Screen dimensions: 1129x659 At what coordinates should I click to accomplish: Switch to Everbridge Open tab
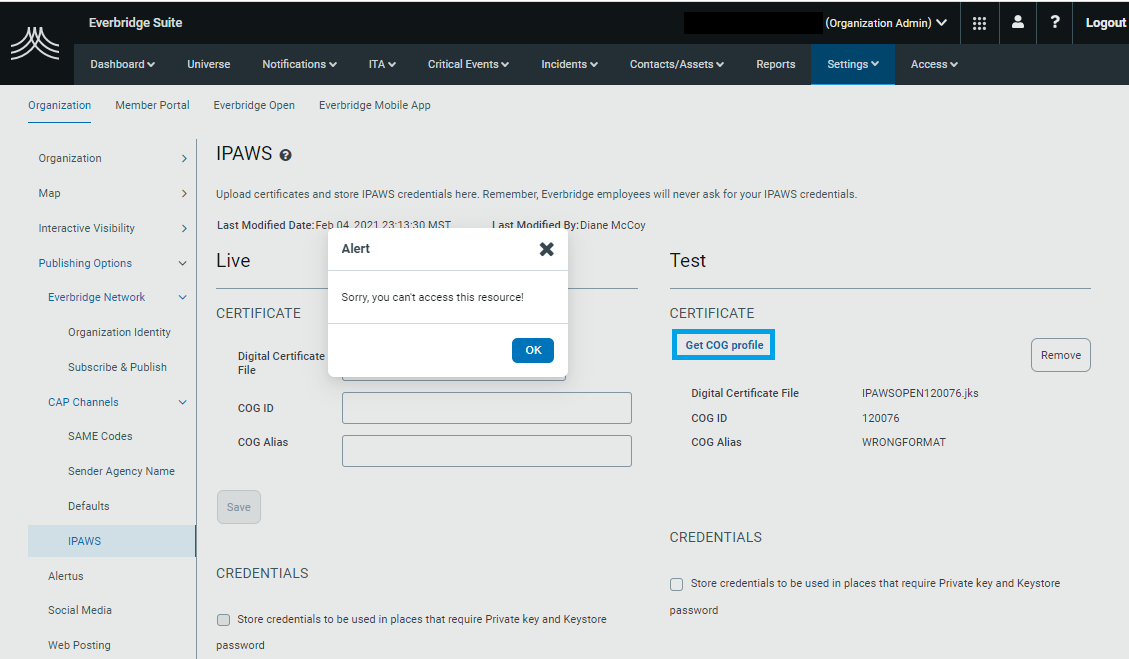254,105
